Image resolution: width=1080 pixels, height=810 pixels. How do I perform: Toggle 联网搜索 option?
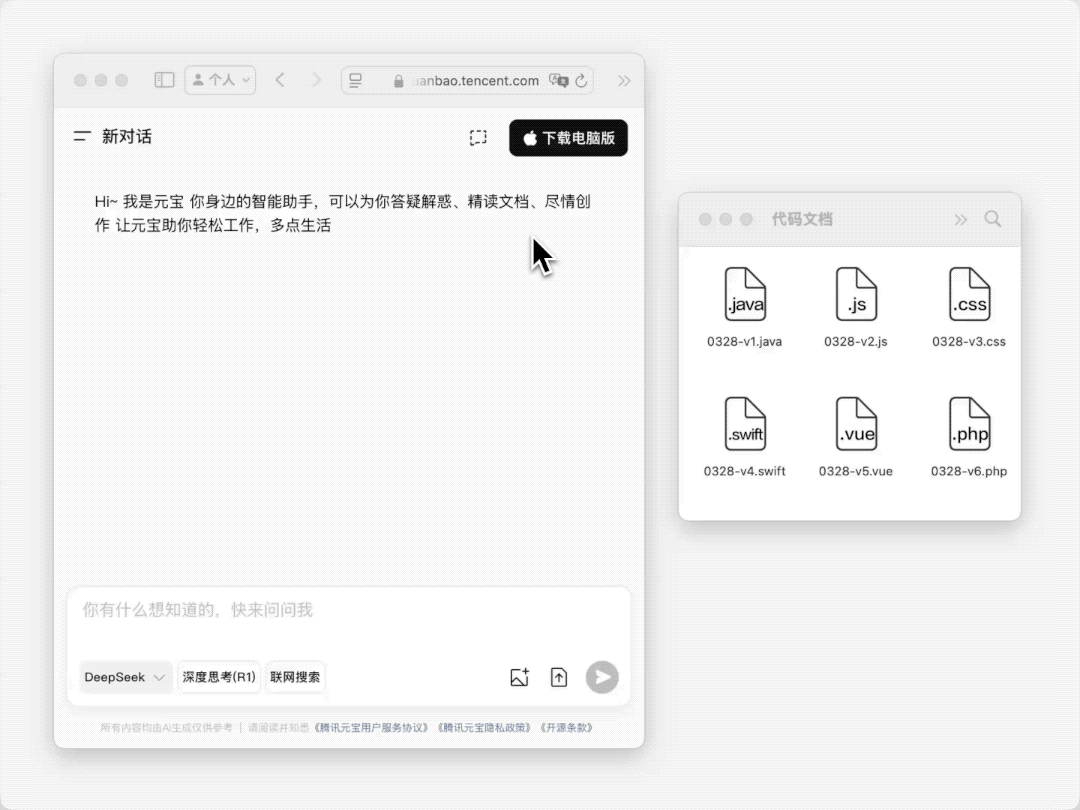coord(295,677)
